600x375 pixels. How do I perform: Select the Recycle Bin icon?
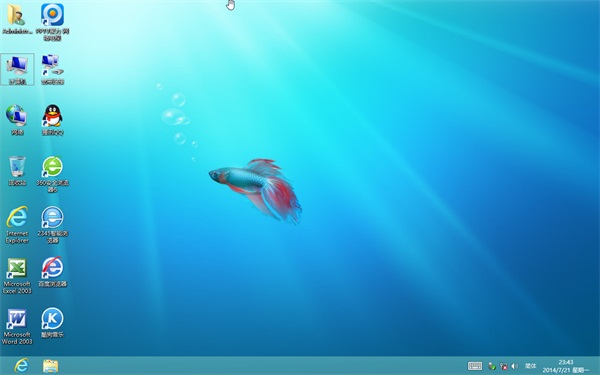click(x=17, y=171)
